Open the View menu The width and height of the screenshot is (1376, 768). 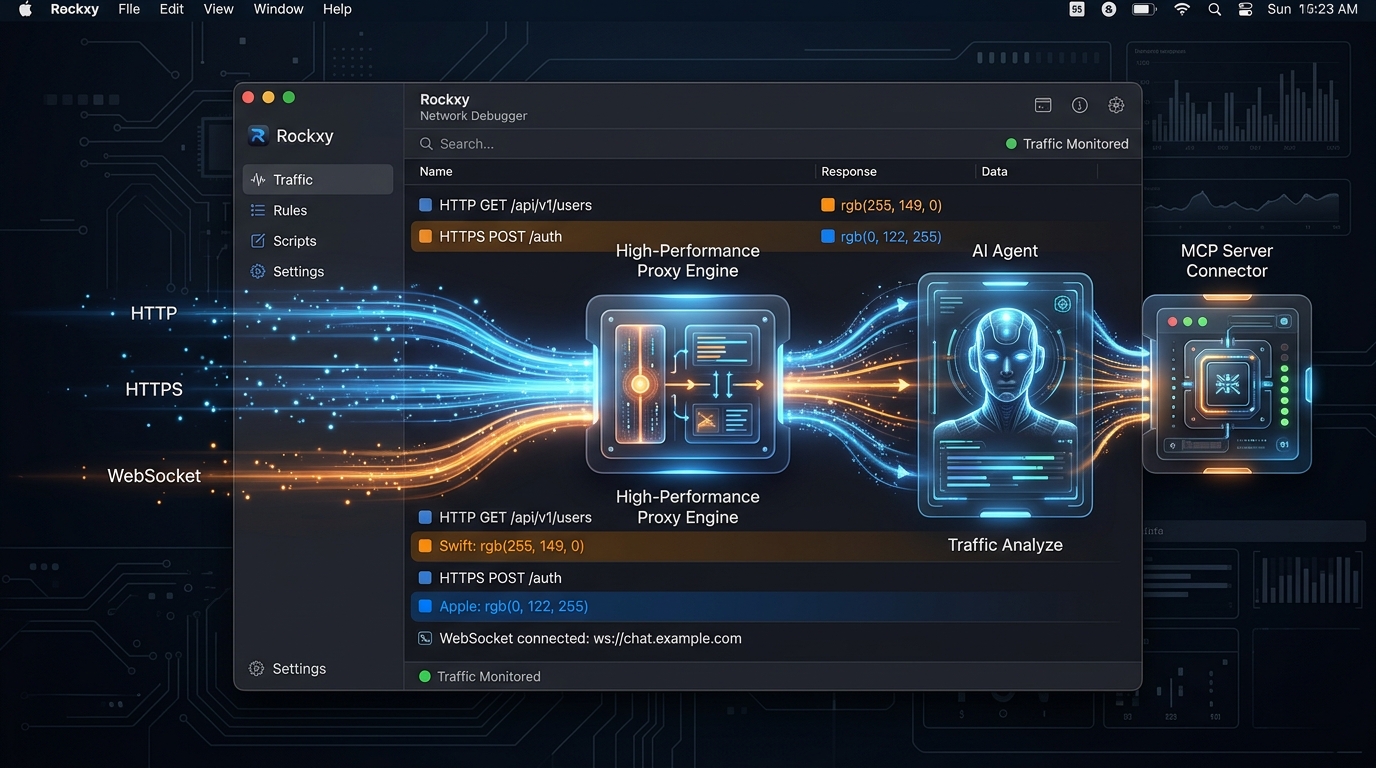(218, 9)
